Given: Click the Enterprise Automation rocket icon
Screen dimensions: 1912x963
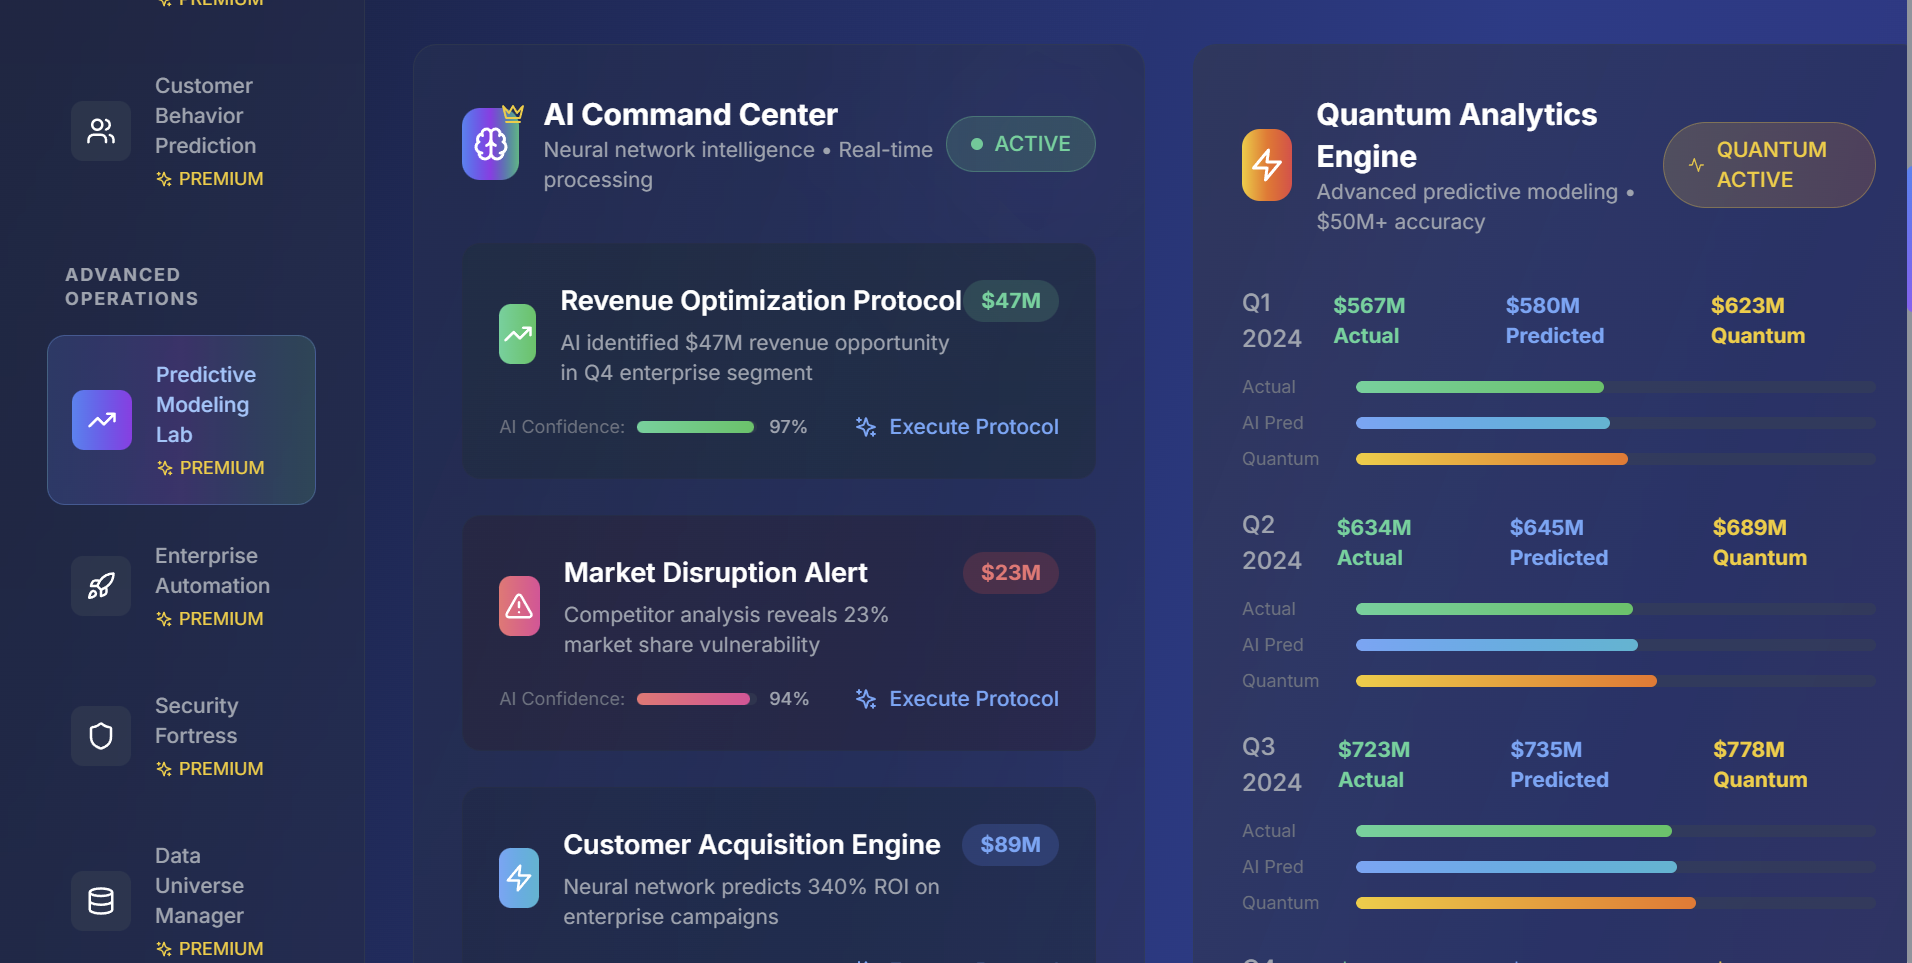Looking at the screenshot, I should pyautogui.click(x=101, y=586).
